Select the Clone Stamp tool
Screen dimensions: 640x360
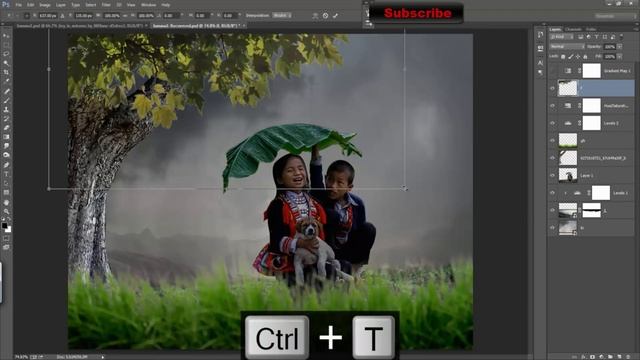click(x=6, y=109)
